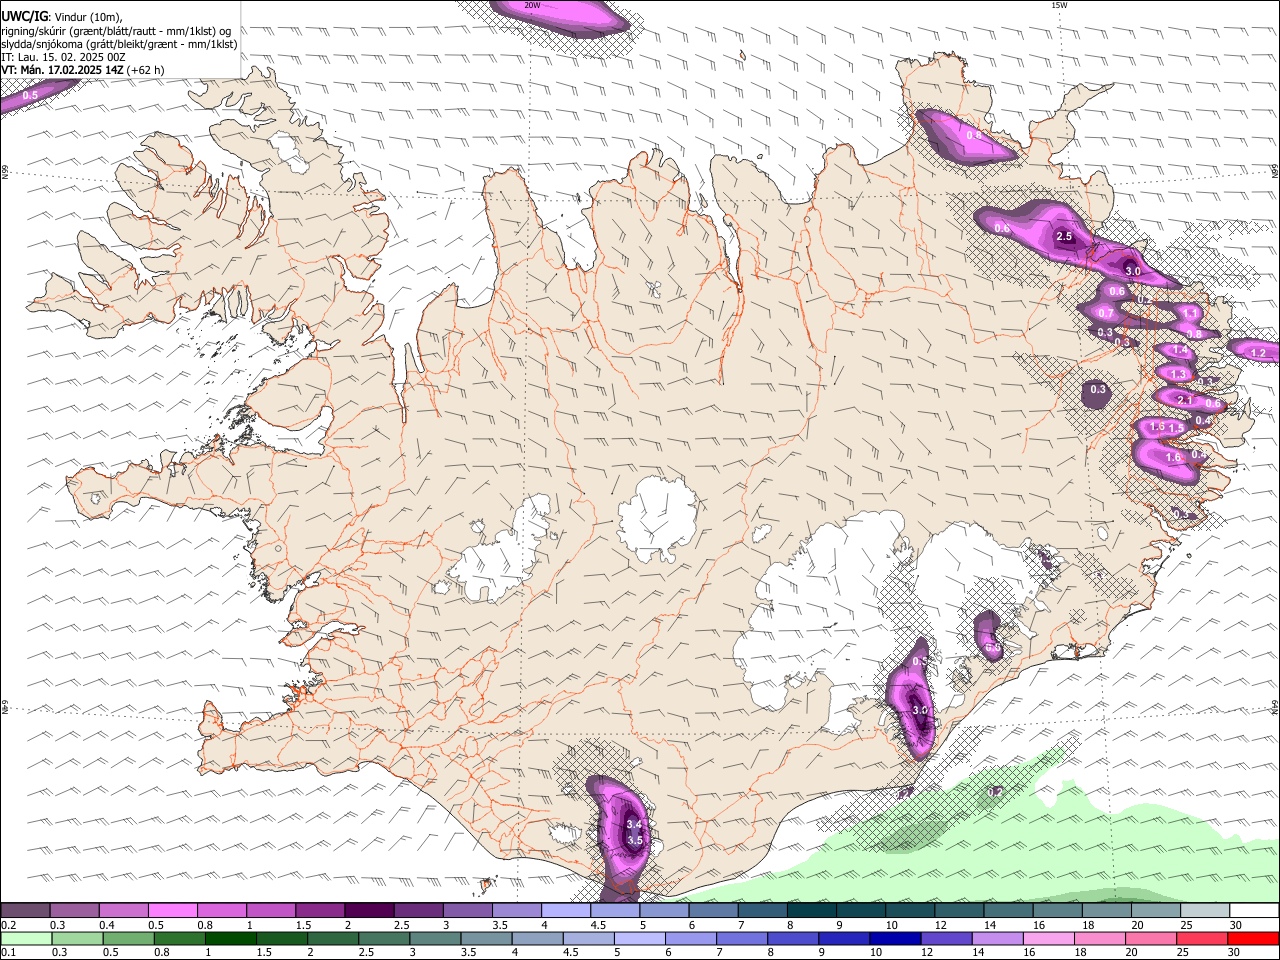Viewport: 1280px width, 960px height.
Task: Click the "0.5" value in the top-left corner
Action: 30,95
